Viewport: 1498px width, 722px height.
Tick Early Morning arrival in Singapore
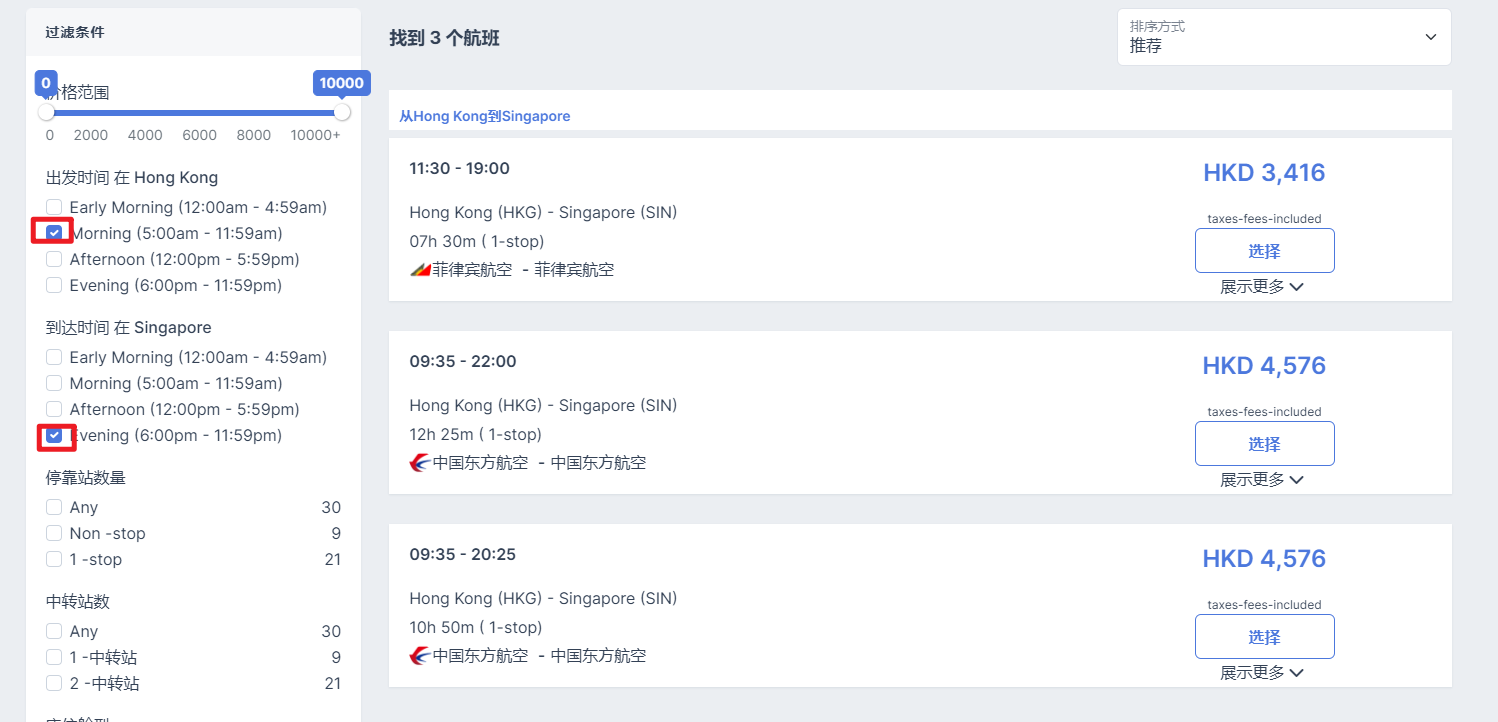[x=54, y=357]
